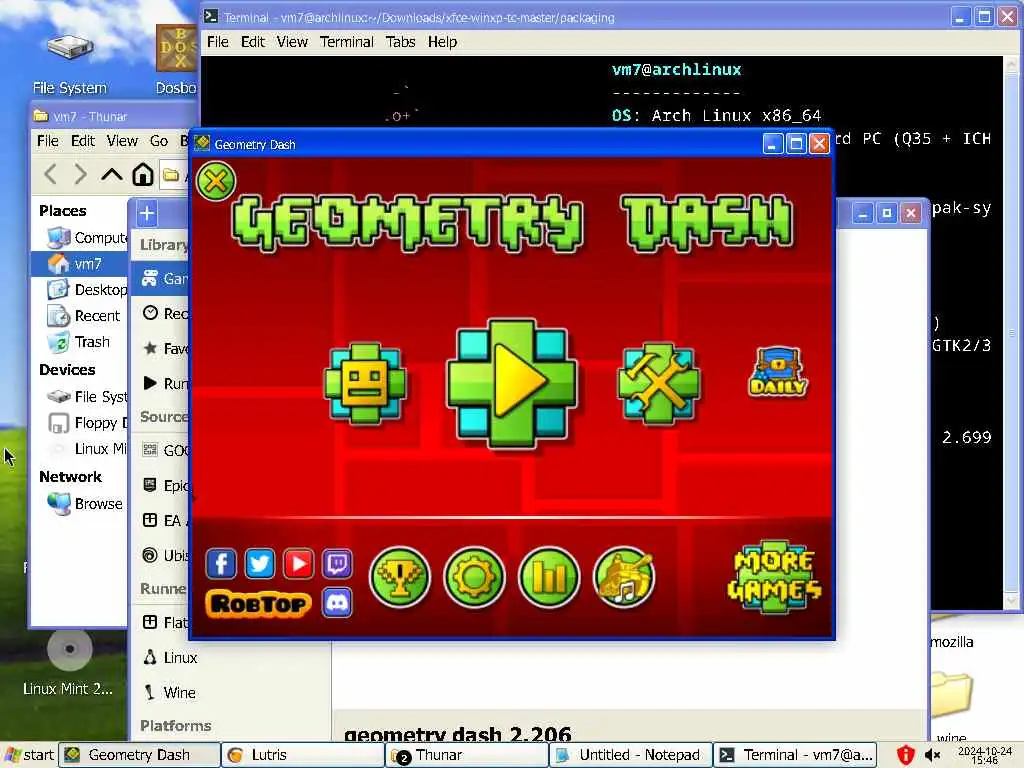The image size is (1024, 768).
Task: Click the Terminal vertical scrollbar
Action: pyautogui.click(x=1012, y=333)
